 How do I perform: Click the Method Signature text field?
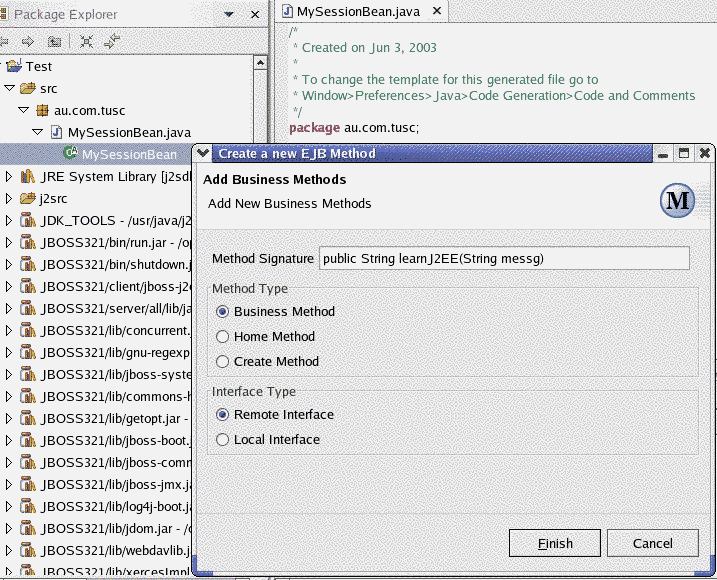[x=504, y=259]
